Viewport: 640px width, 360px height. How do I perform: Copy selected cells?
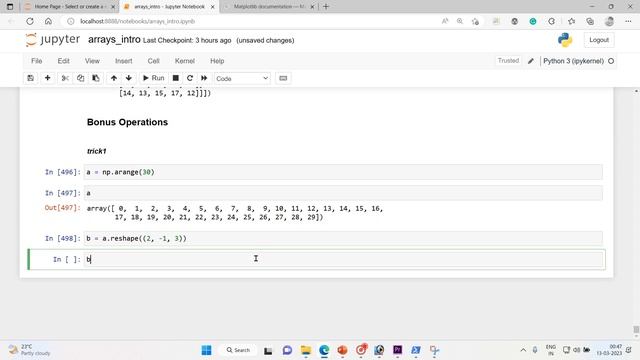coord(80,78)
